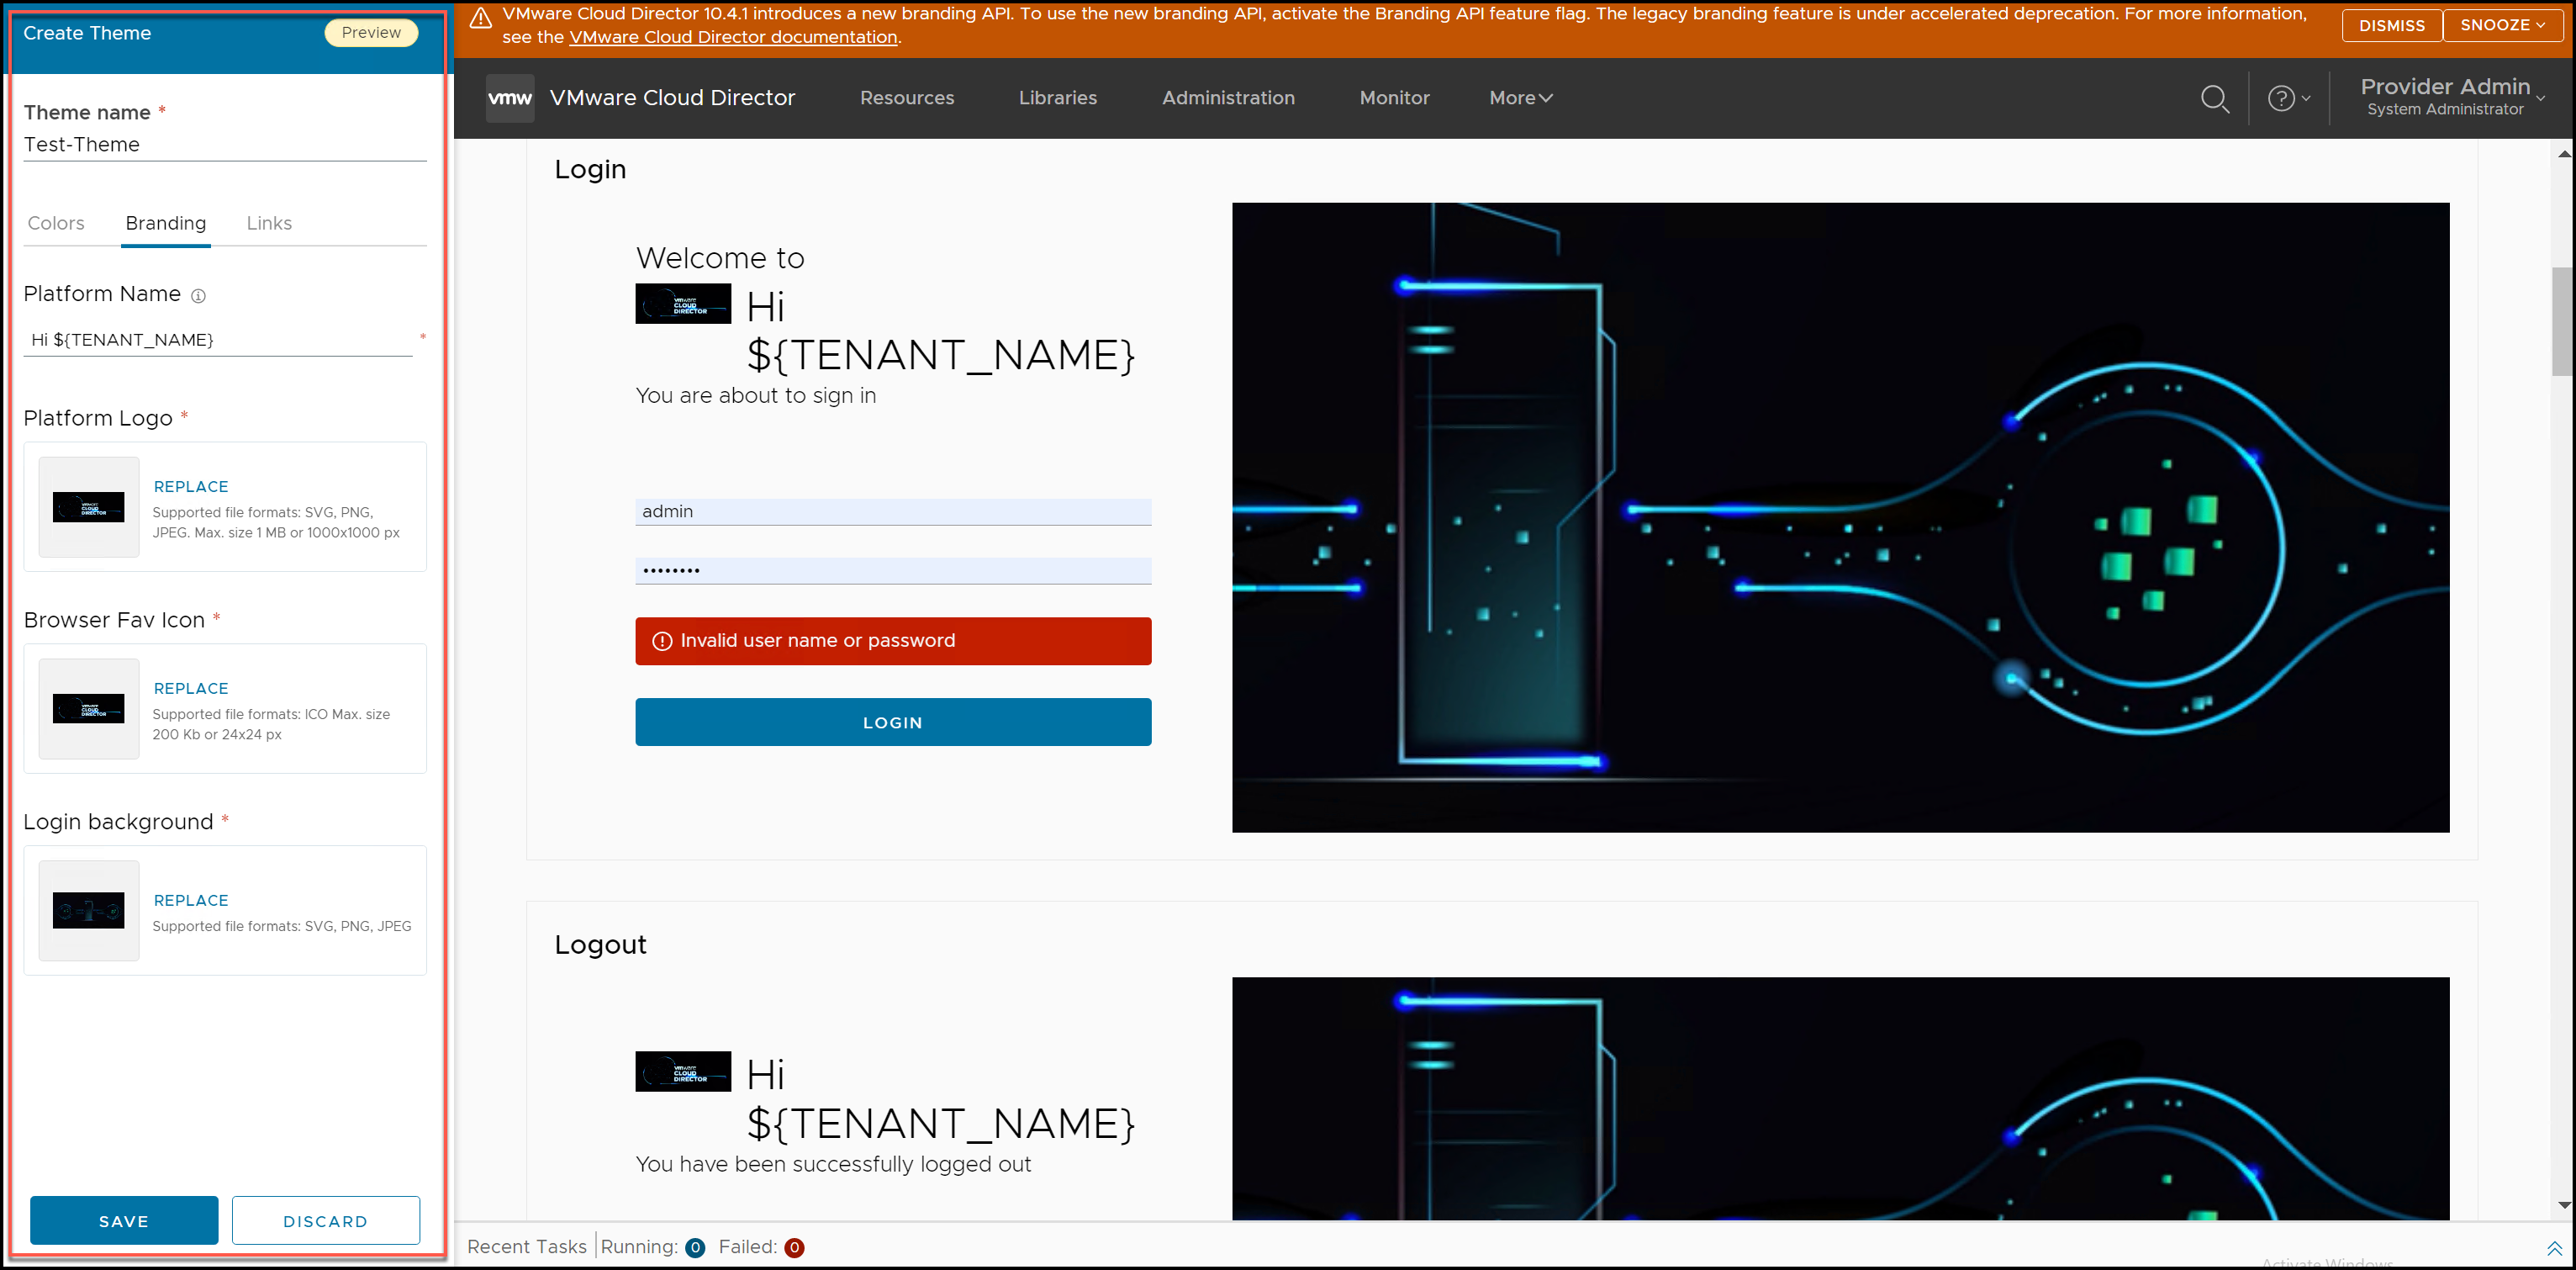Viewport: 2576px width, 1270px height.
Task: Open search with magnifier icon
Action: point(2214,98)
